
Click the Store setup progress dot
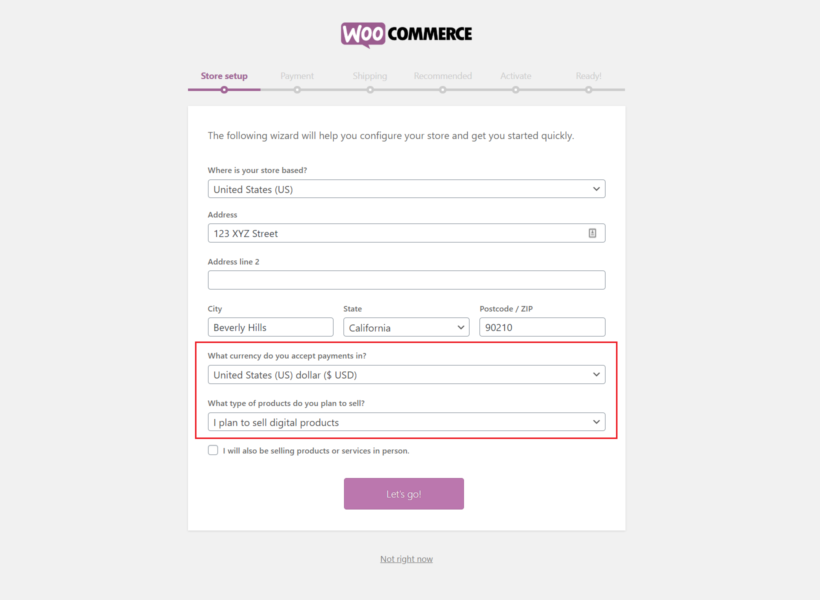(223, 89)
